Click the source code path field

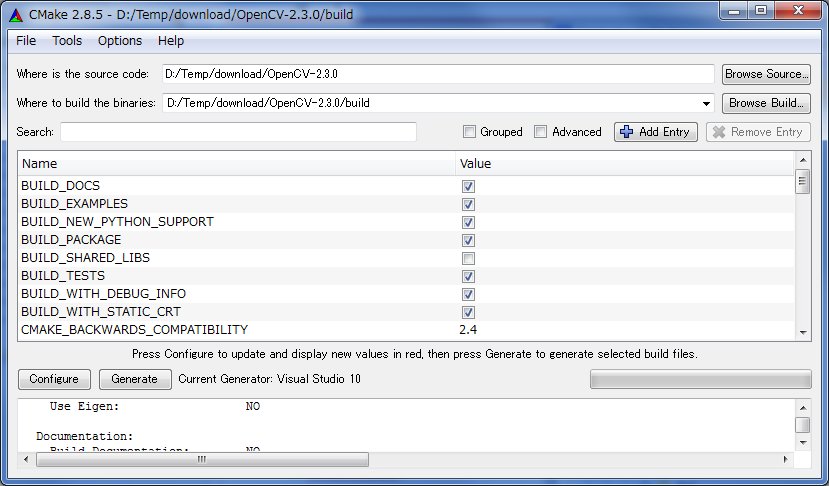pos(438,74)
